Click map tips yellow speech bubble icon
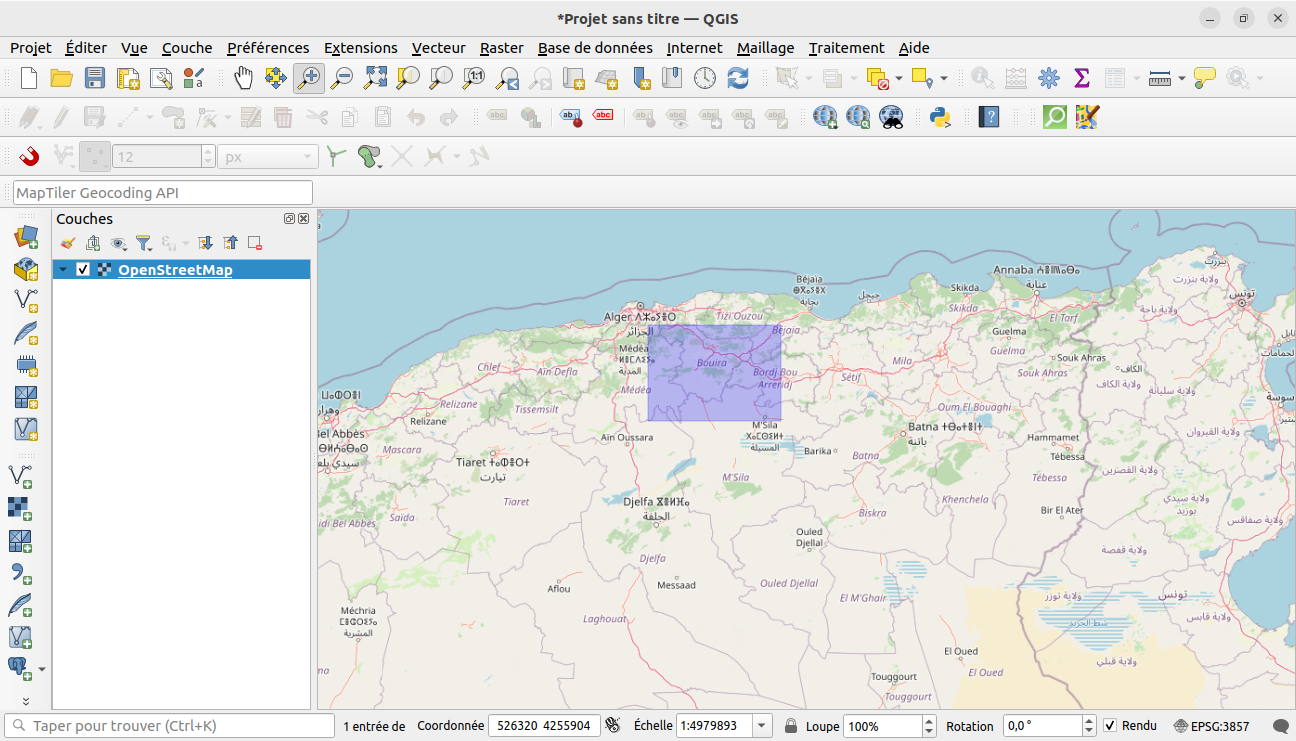 click(x=1204, y=78)
